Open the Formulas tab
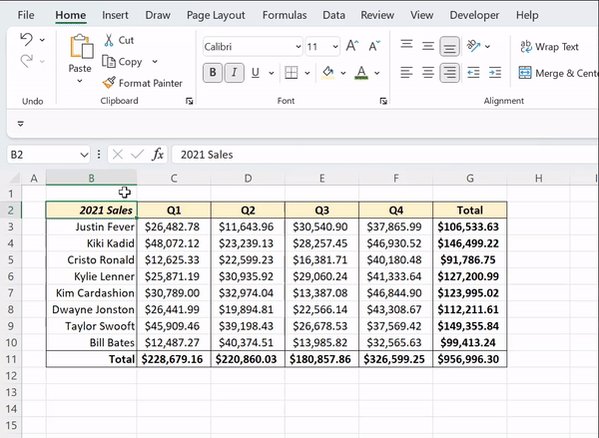599x438 pixels. (x=284, y=15)
